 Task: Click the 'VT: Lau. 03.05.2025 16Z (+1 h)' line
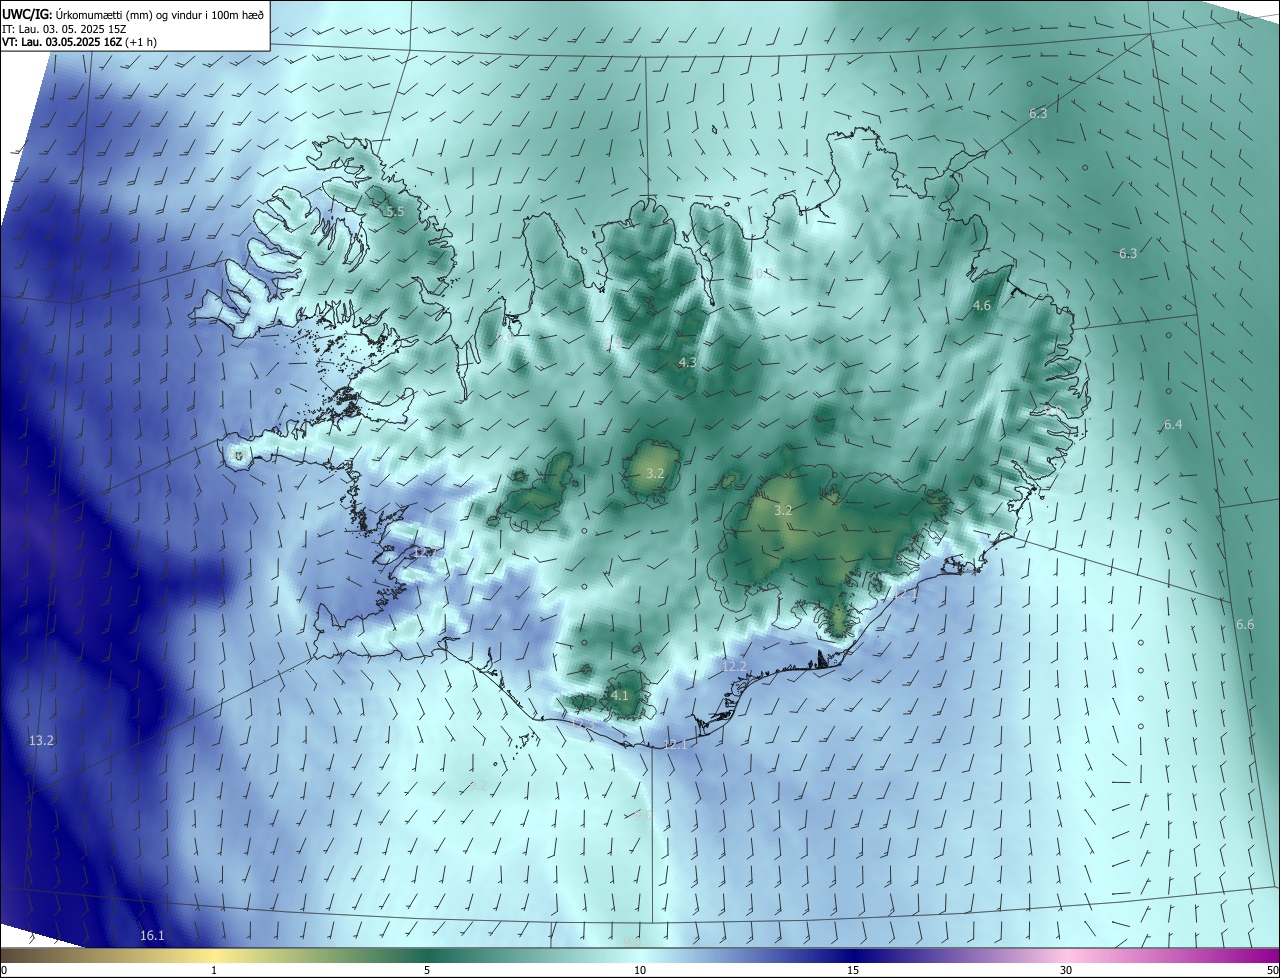click(x=79, y=42)
